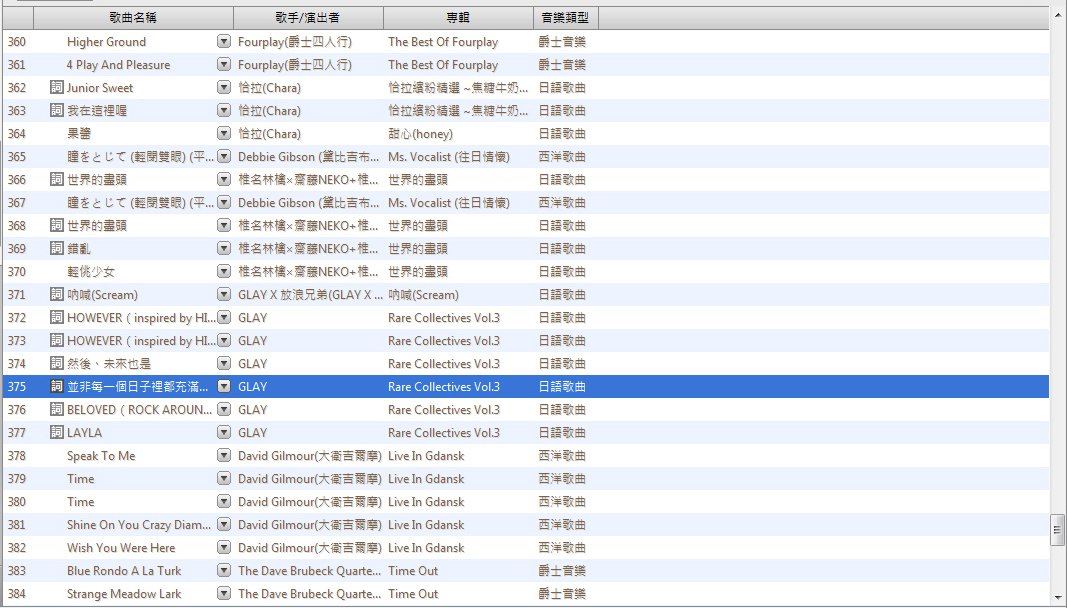Select song title Higher Ground
The width and height of the screenshot is (1067, 608).
coord(106,42)
